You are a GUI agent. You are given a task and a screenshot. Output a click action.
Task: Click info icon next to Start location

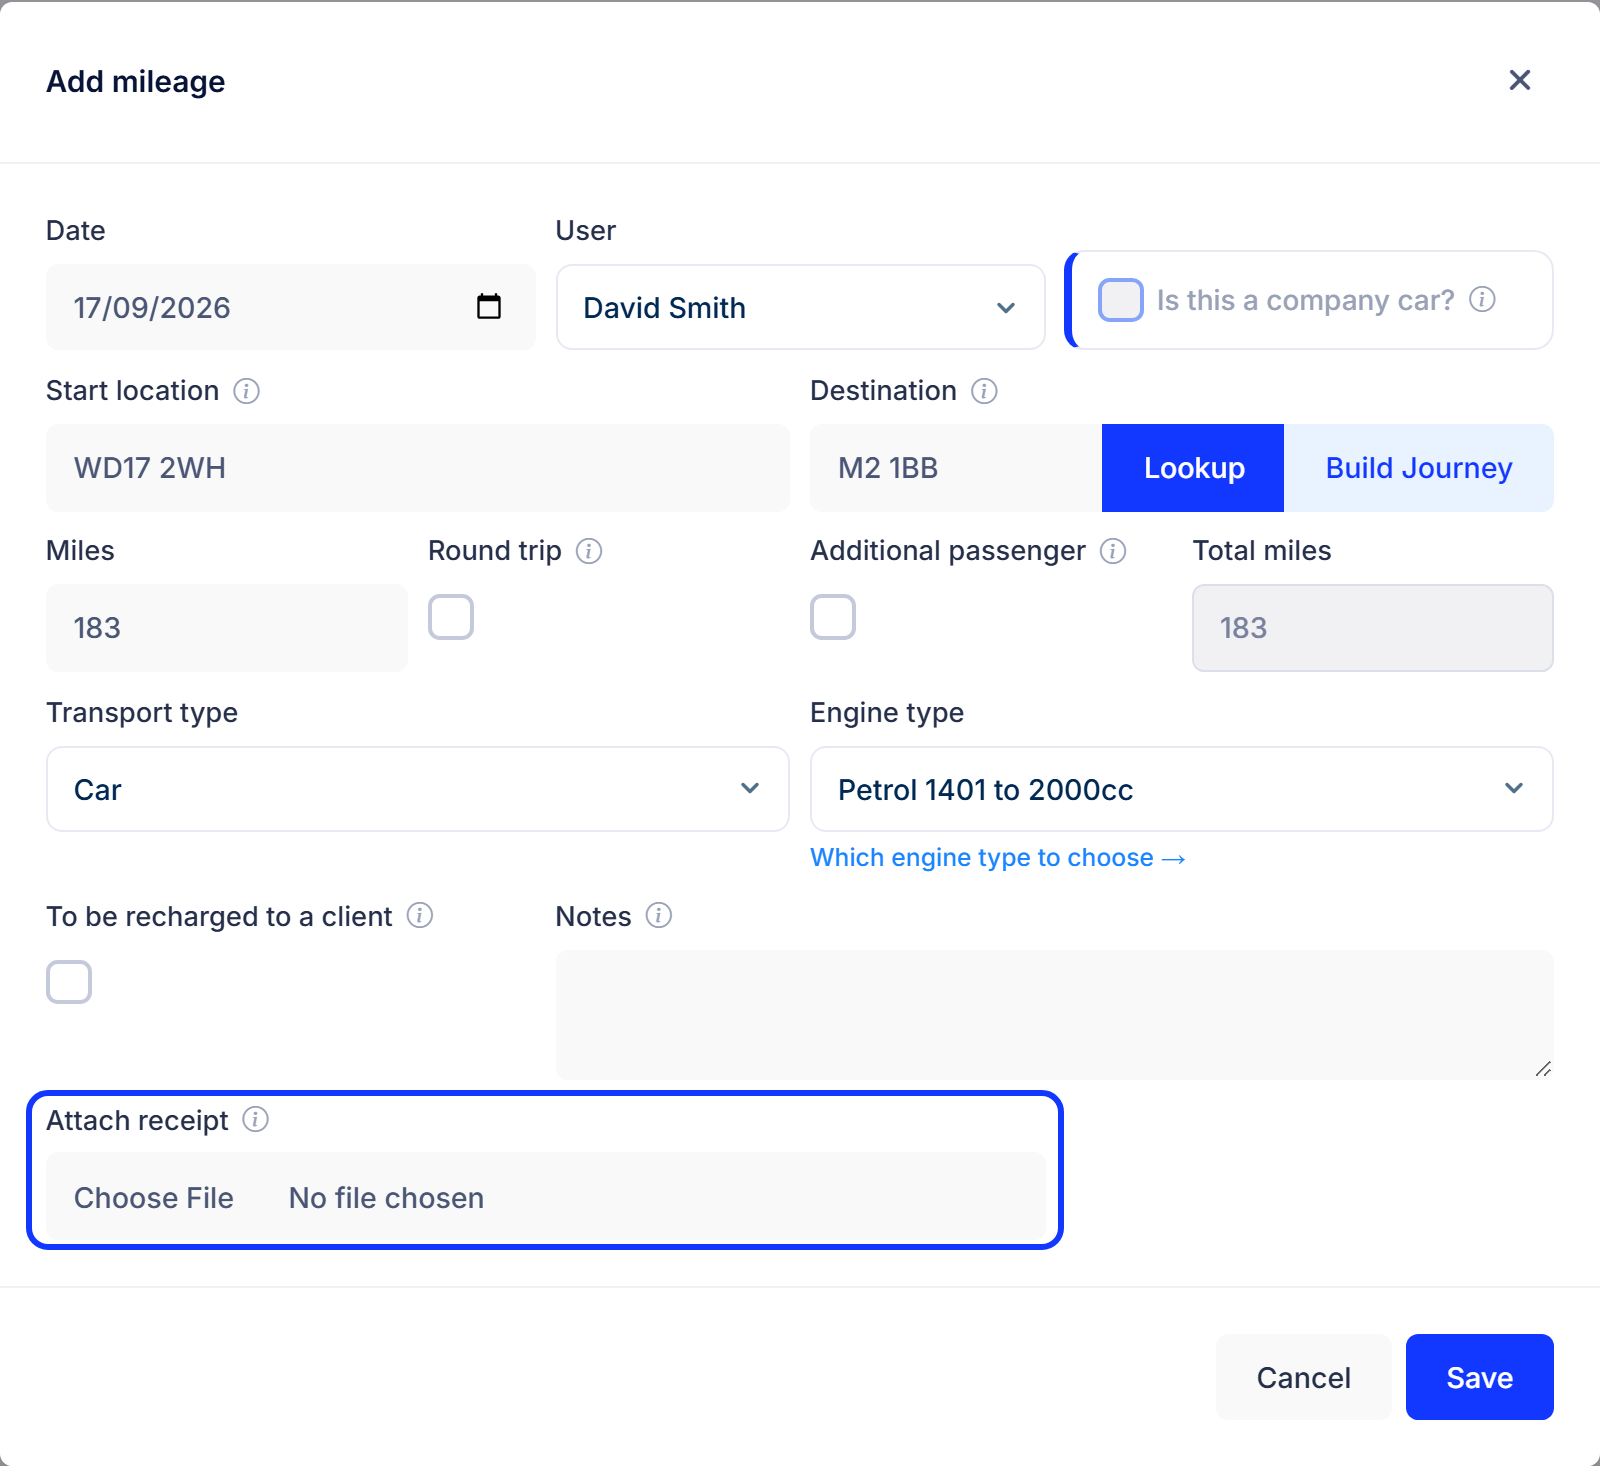(247, 391)
